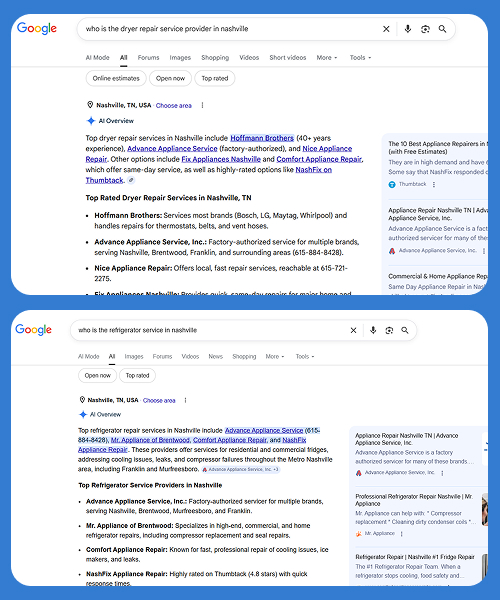Click the Thumbtack source logo
Viewport: 500px width, 600px height.
tap(392, 184)
